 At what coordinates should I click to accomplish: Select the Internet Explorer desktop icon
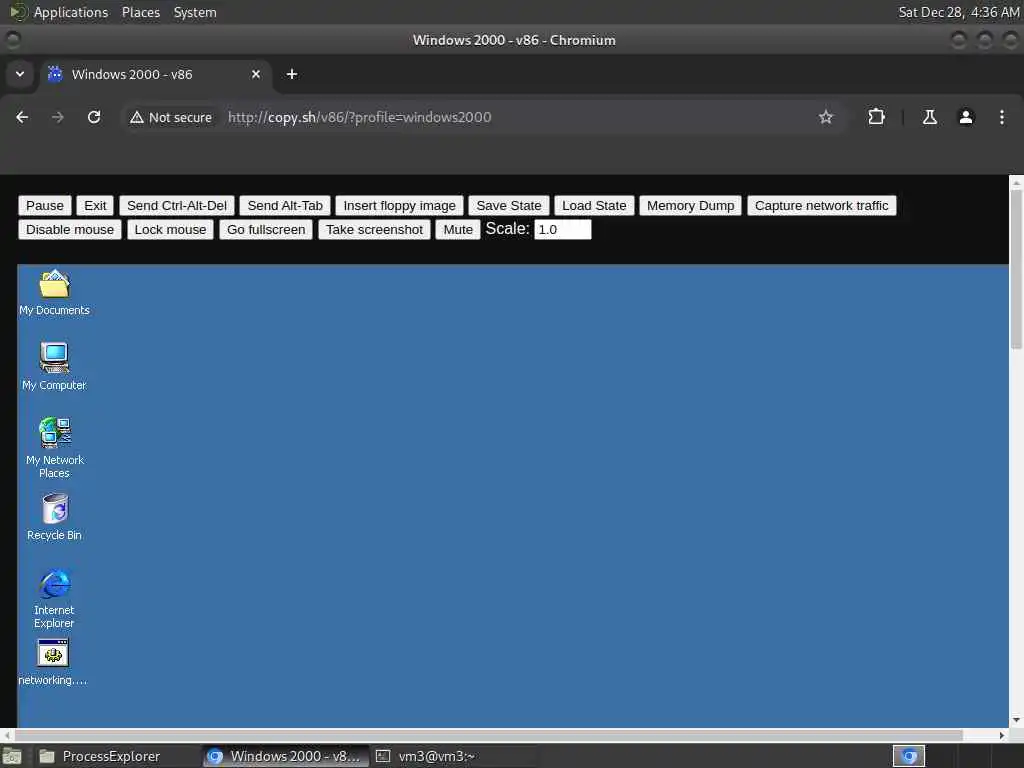pyautogui.click(x=54, y=598)
